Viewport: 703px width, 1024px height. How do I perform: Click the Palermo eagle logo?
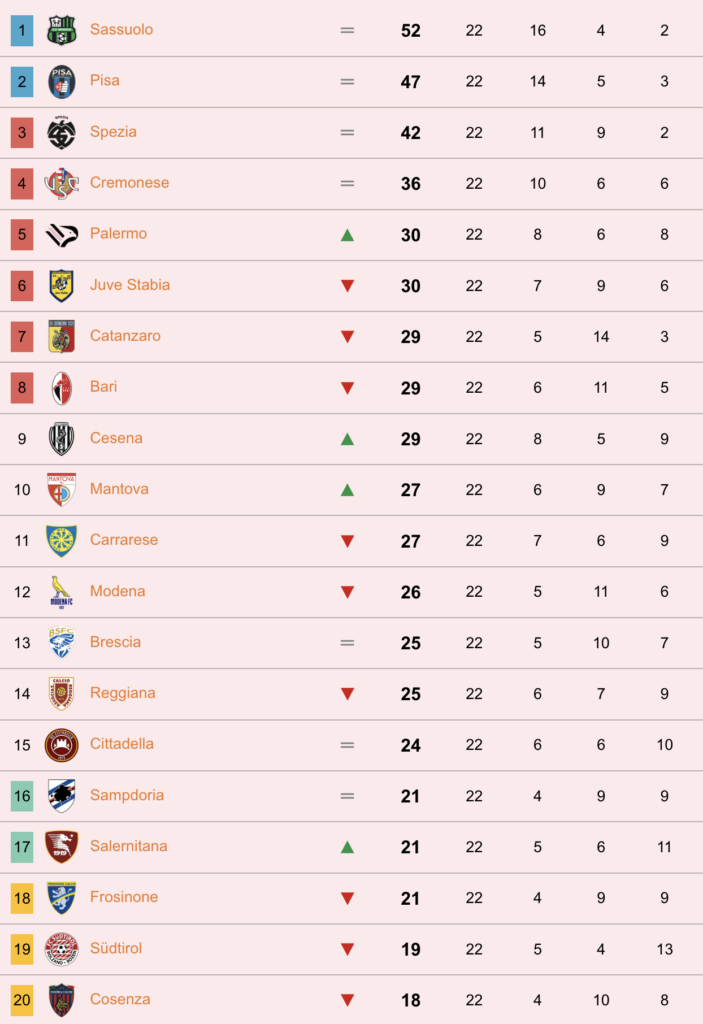point(61,234)
